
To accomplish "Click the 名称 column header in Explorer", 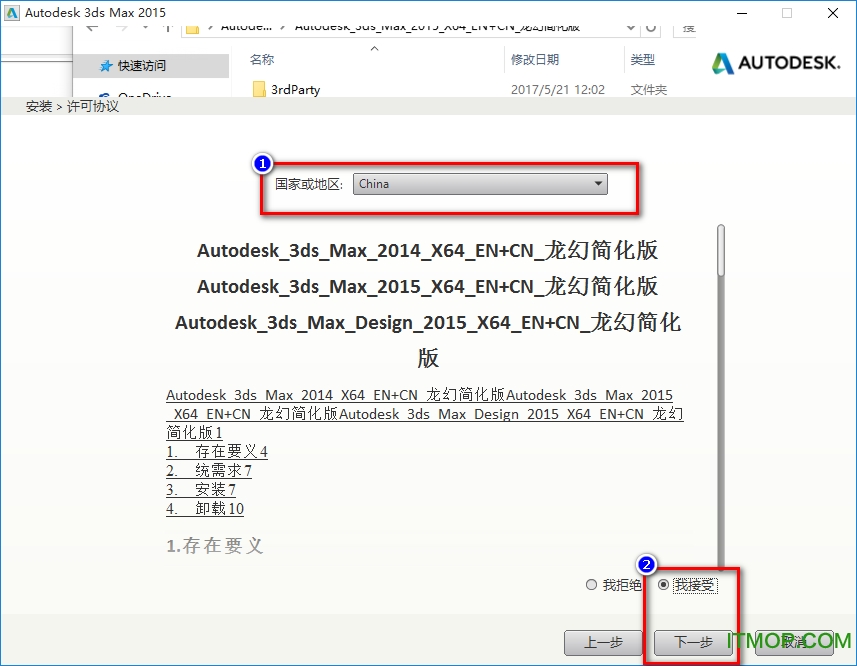I will [262, 60].
